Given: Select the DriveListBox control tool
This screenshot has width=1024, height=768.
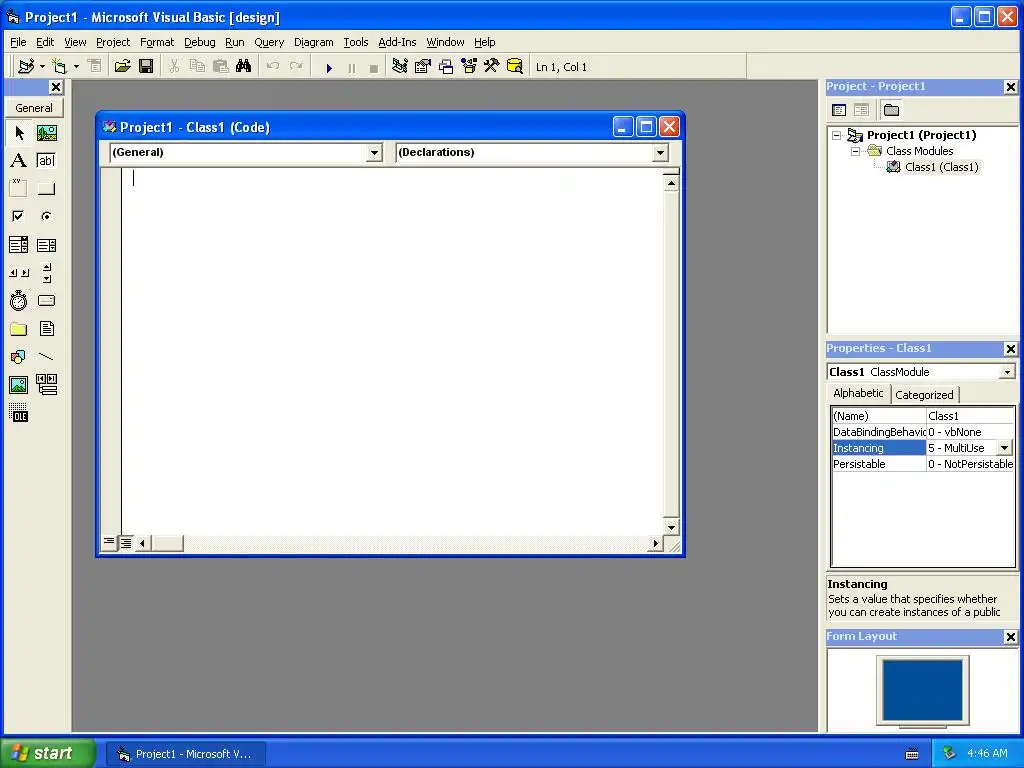Looking at the screenshot, I should [x=46, y=301].
